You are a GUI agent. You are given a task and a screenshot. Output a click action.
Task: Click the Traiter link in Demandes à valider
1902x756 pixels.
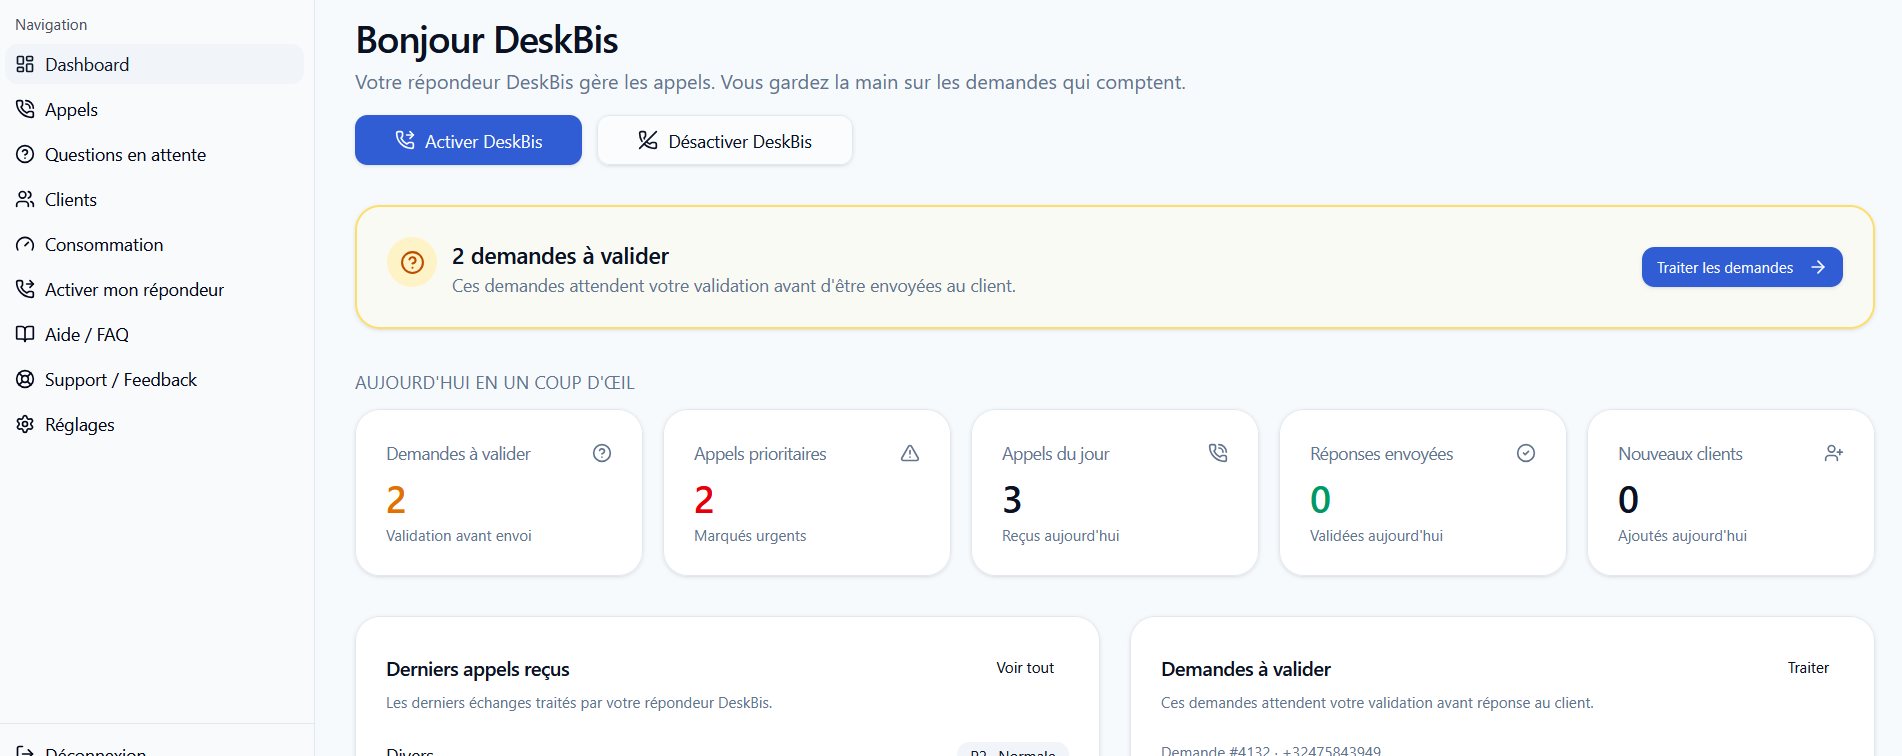[x=1808, y=668]
